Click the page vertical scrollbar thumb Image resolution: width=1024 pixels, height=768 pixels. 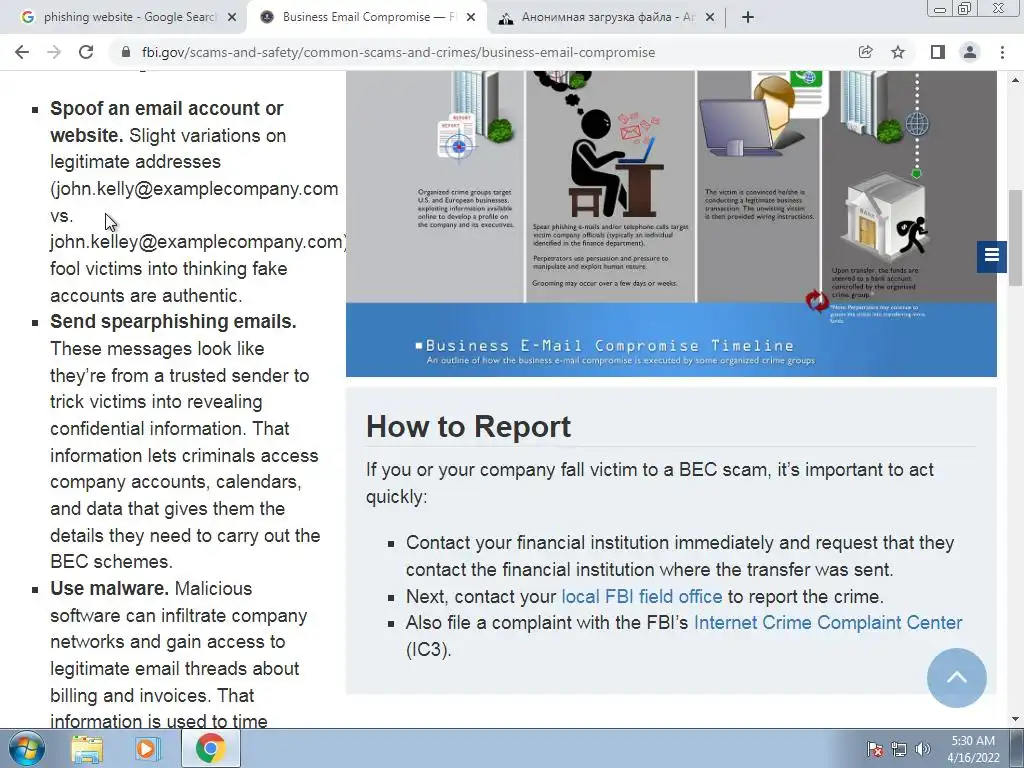pyautogui.click(x=1015, y=236)
